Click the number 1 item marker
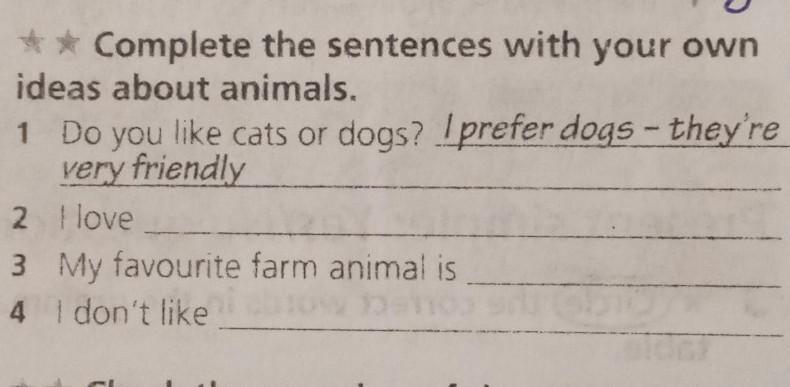 pos(21,135)
